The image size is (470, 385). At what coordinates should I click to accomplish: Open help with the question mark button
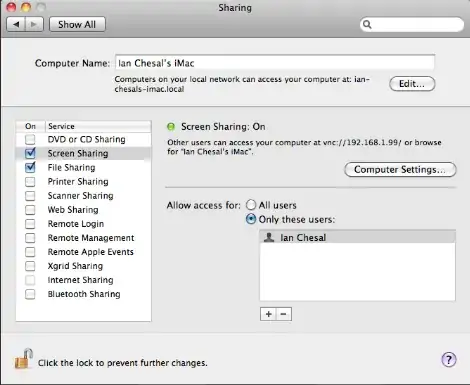click(449, 360)
